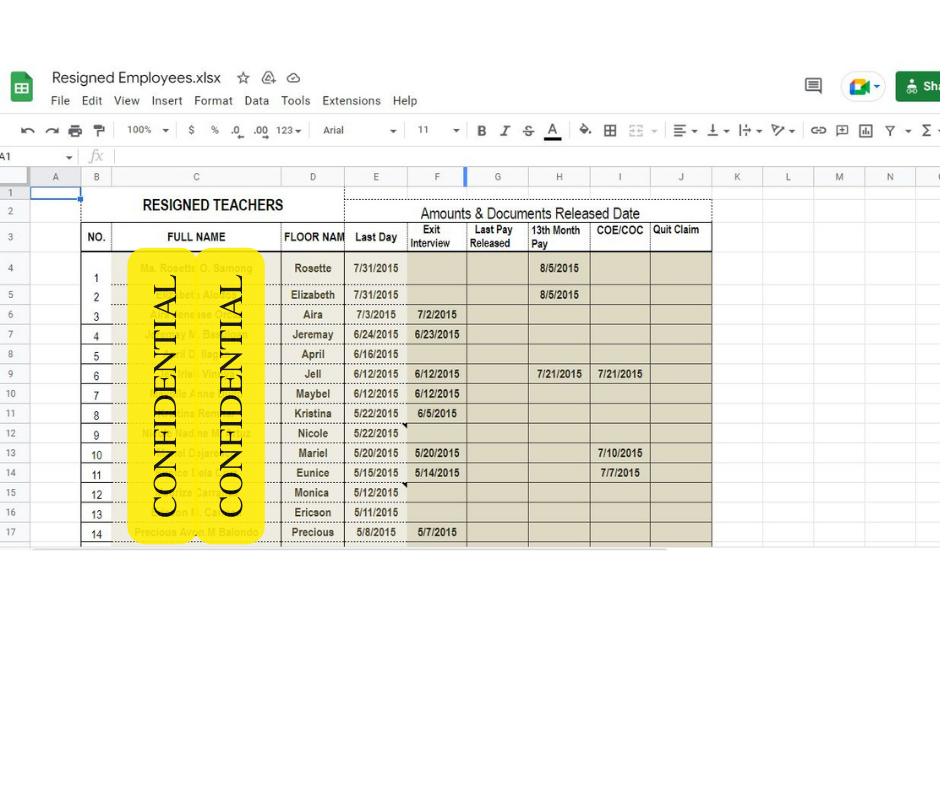Click the print icon

(x=75, y=130)
